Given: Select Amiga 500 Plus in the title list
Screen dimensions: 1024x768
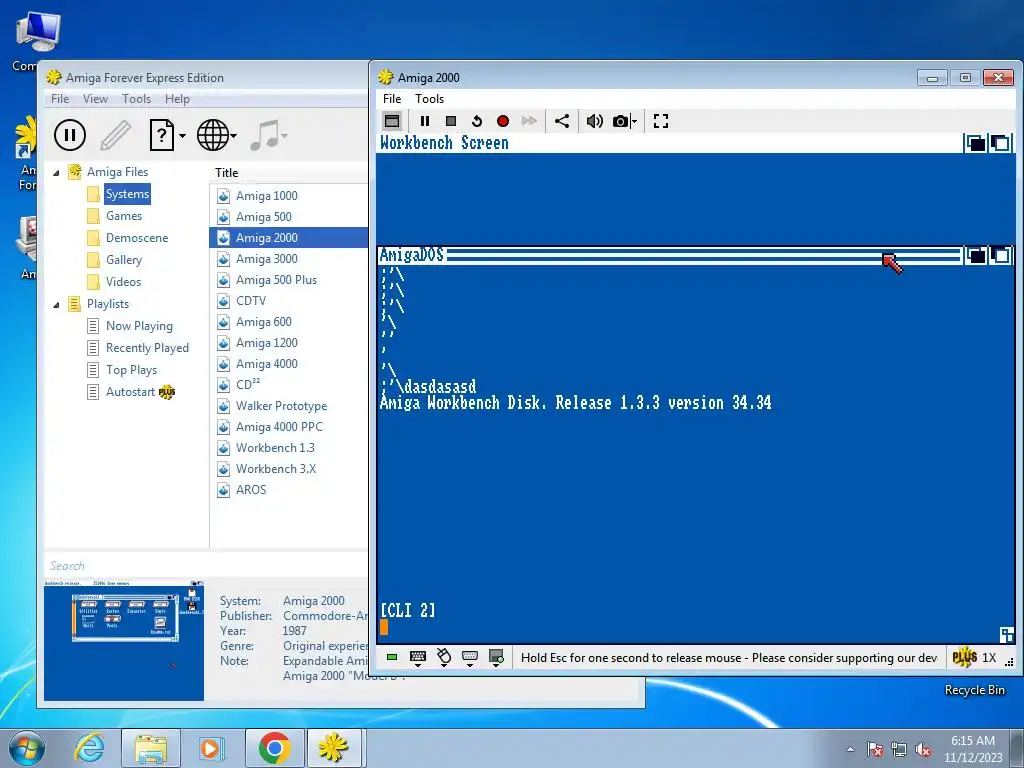Looking at the screenshot, I should click(276, 280).
